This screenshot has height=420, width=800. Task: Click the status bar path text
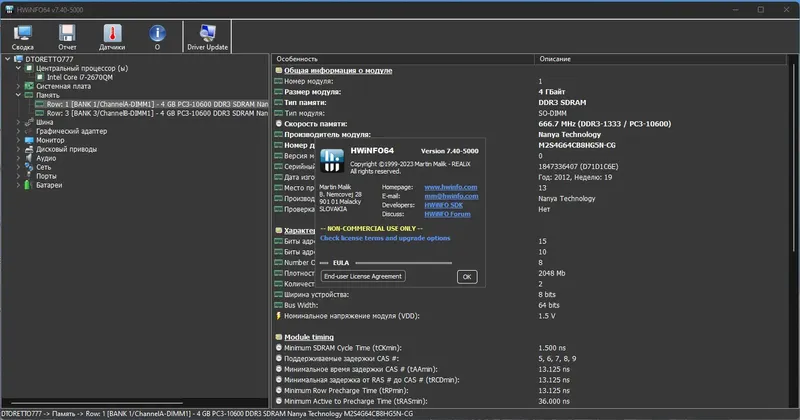207,414
